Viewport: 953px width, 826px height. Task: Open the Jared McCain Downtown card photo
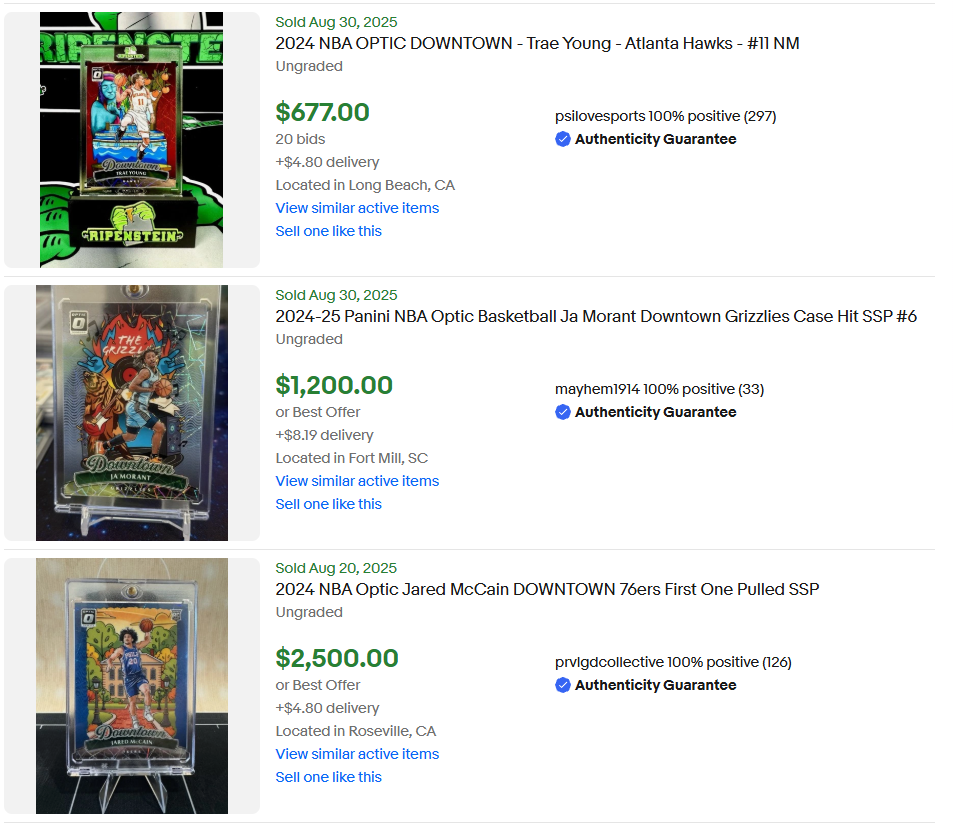pos(132,686)
